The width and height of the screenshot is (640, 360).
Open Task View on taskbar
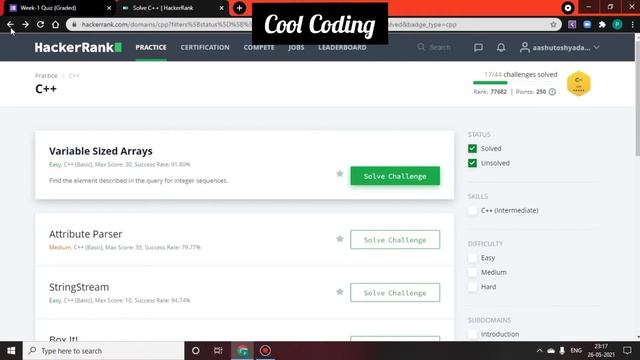click(218, 351)
